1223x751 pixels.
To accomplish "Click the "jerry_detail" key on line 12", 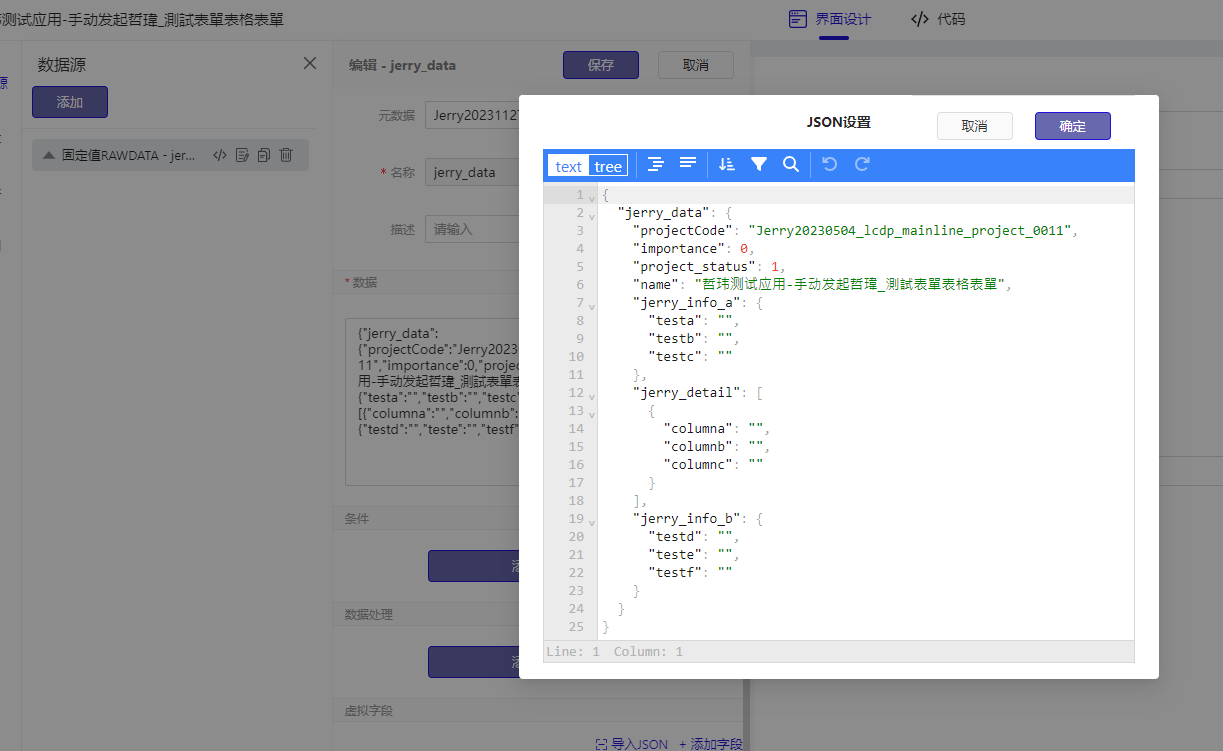I will coord(687,392).
